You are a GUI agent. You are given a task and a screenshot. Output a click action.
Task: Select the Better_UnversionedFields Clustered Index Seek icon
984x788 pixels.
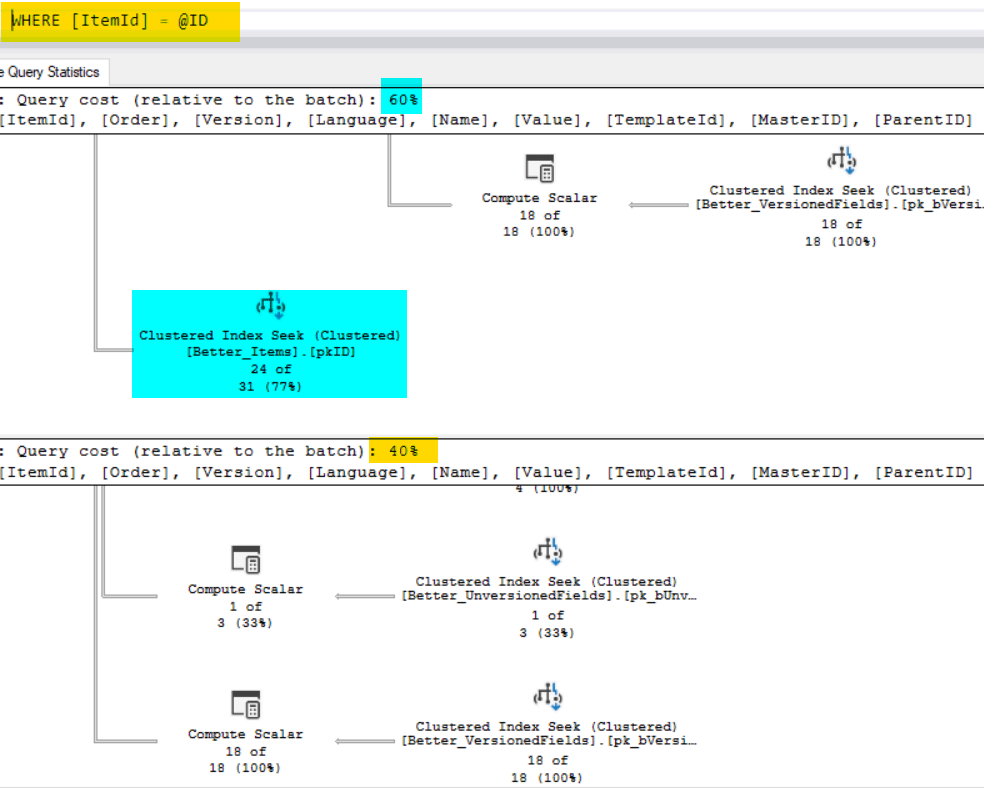click(x=547, y=552)
